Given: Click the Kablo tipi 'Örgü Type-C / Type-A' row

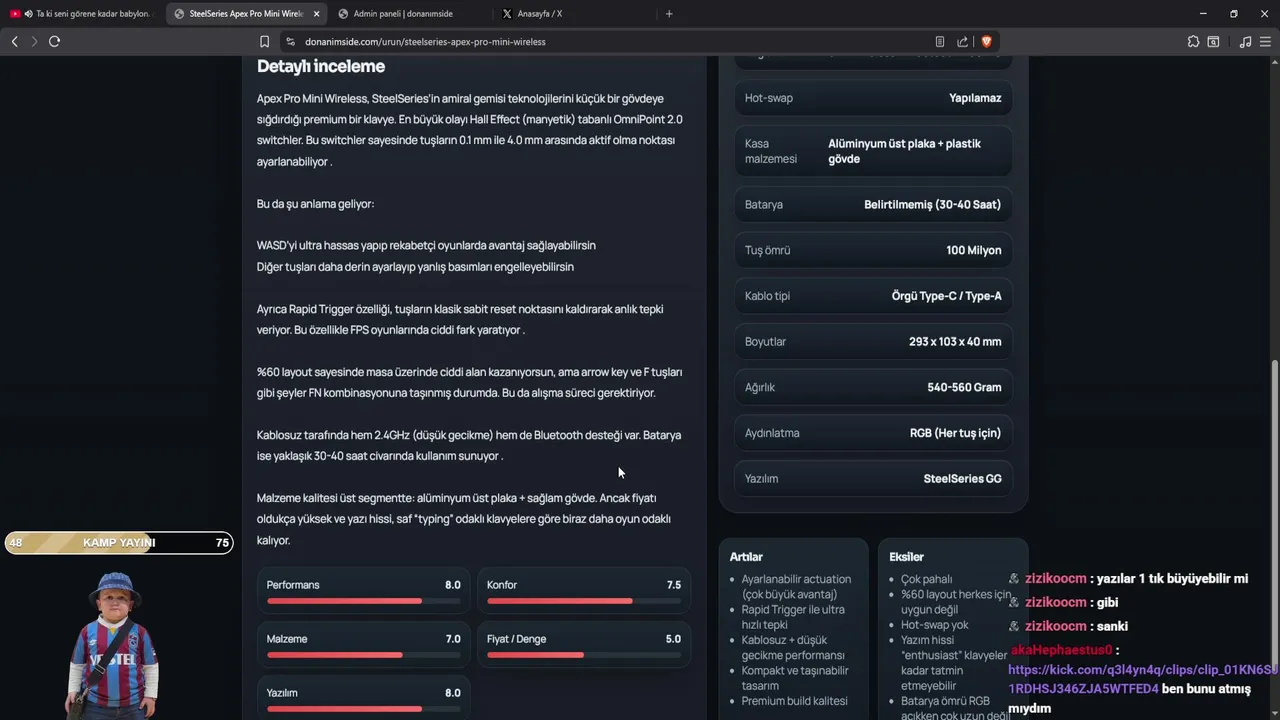Looking at the screenshot, I should coord(873,296).
